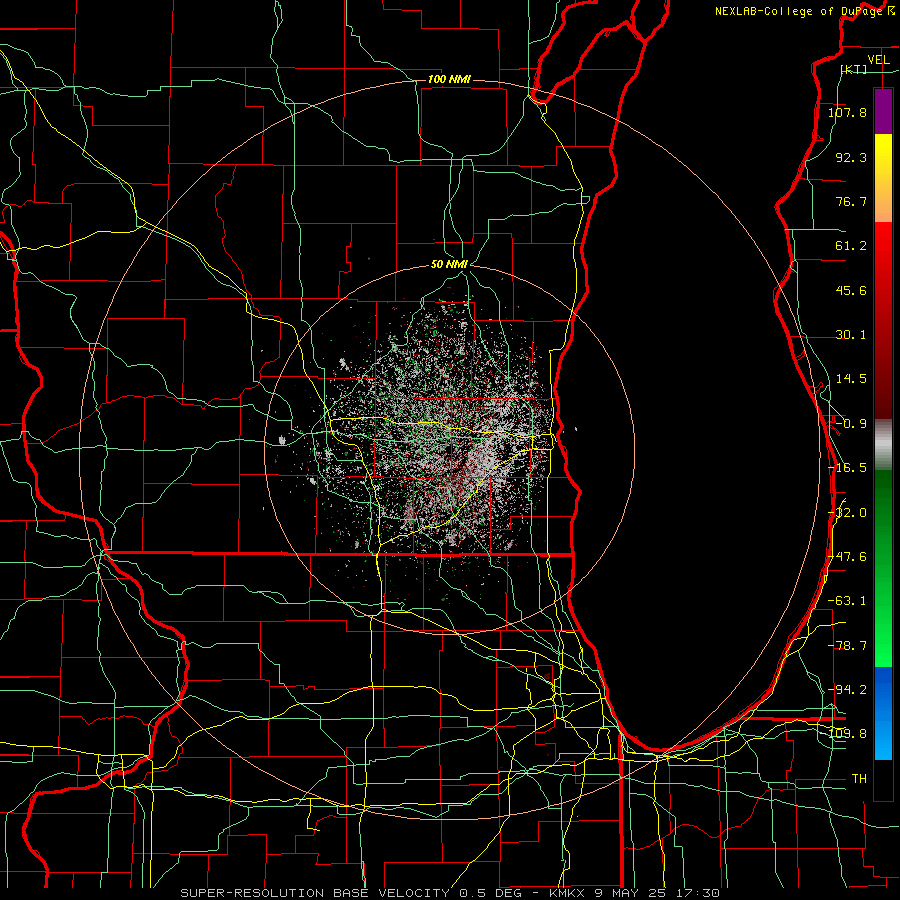Image resolution: width=900 pixels, height=900 pixels.
Task: Click the 50 NMI range ring label
Action: tap(449, 264)
